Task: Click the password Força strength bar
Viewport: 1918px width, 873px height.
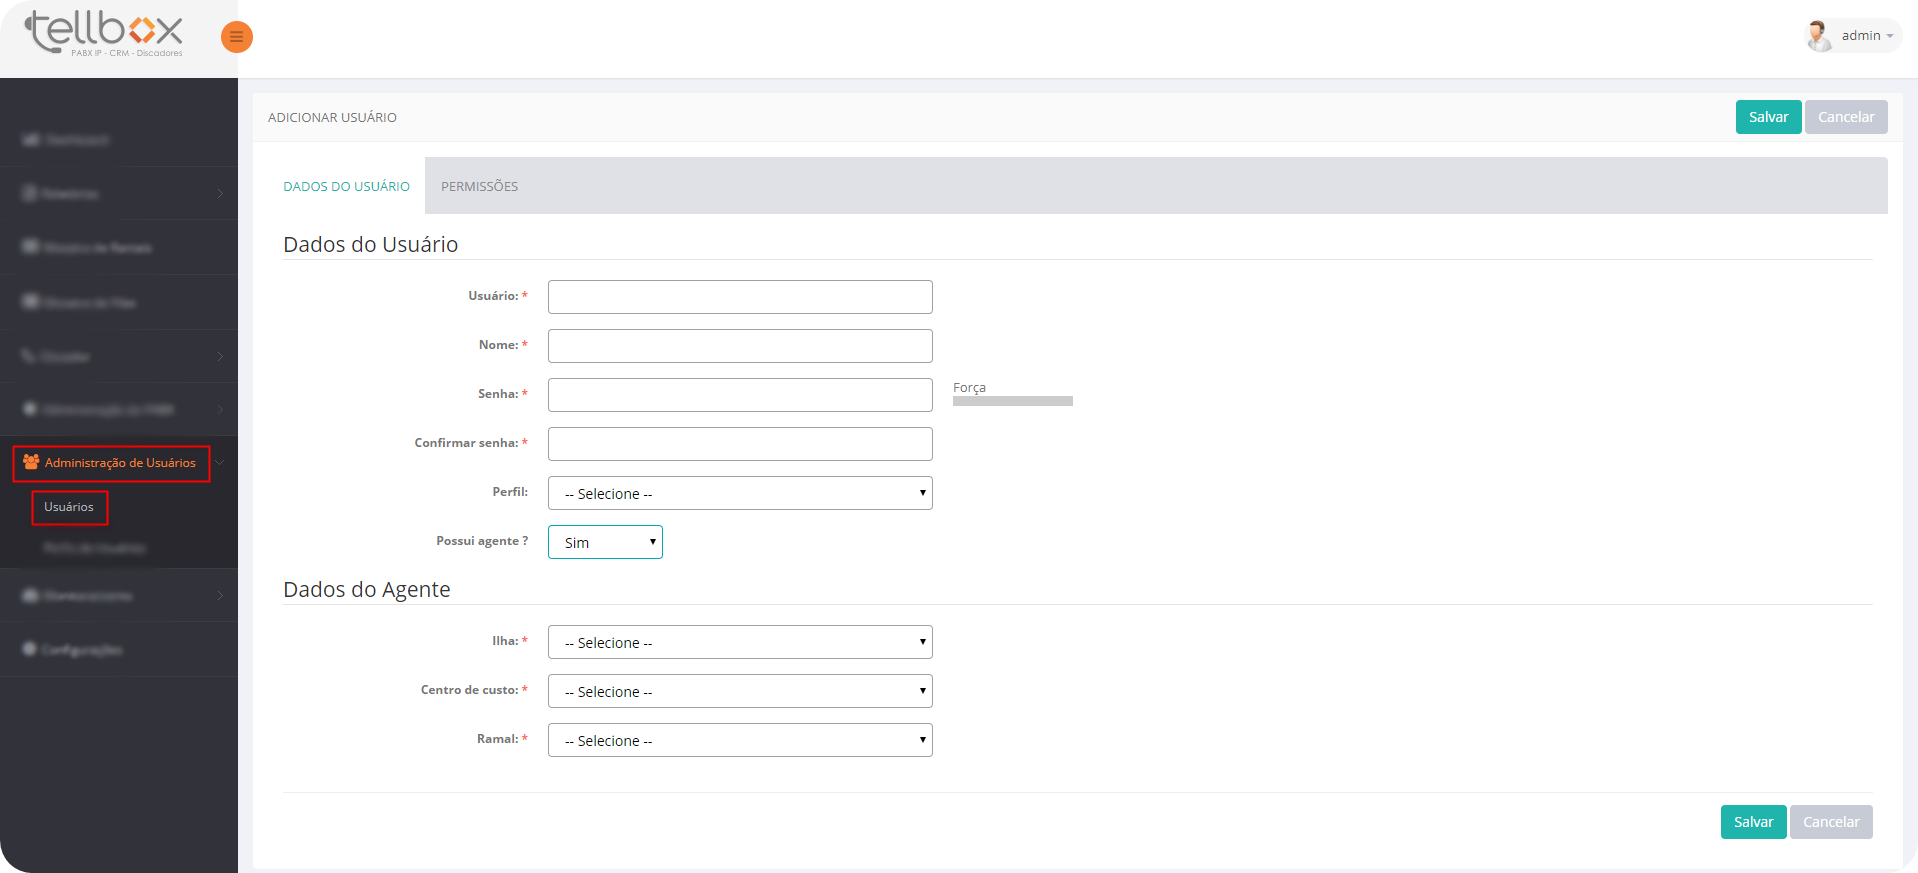Action: tap(1012, 401)
